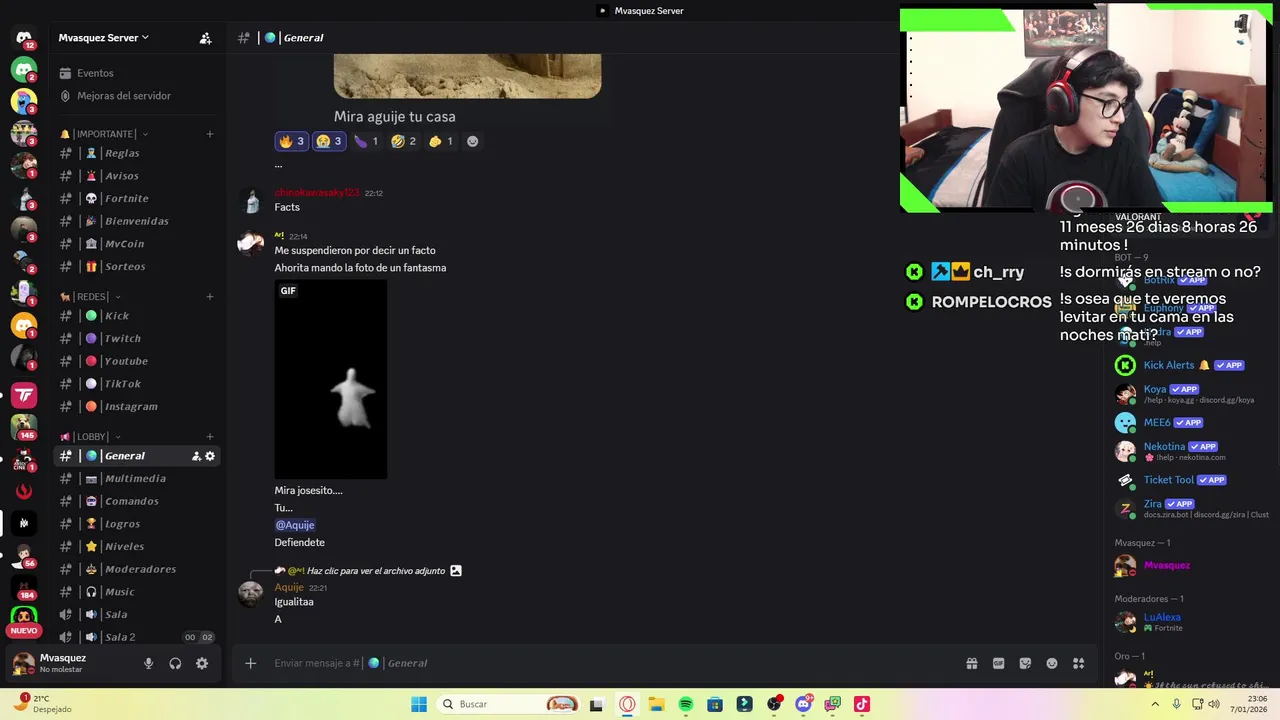Join Sala voice channel
Image resolution: width=1280 pixels, height=720 pixels.
(137, 615)
